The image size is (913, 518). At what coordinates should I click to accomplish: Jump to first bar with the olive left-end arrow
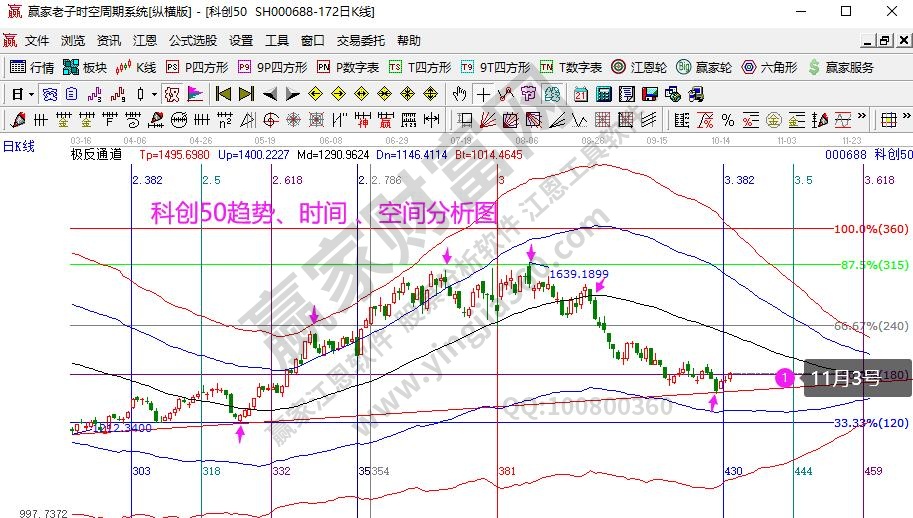[x=223, y=94]
